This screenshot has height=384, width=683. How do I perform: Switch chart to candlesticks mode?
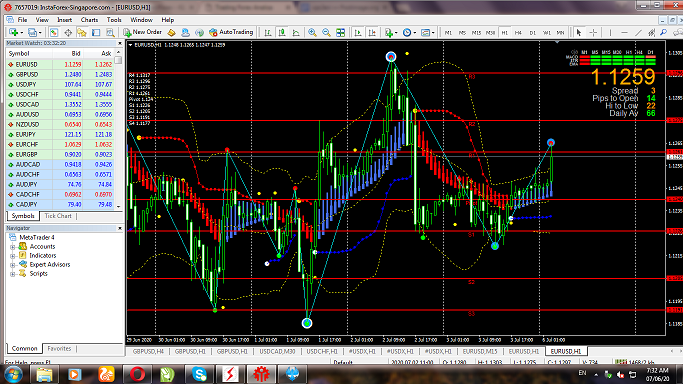[282, 33]
